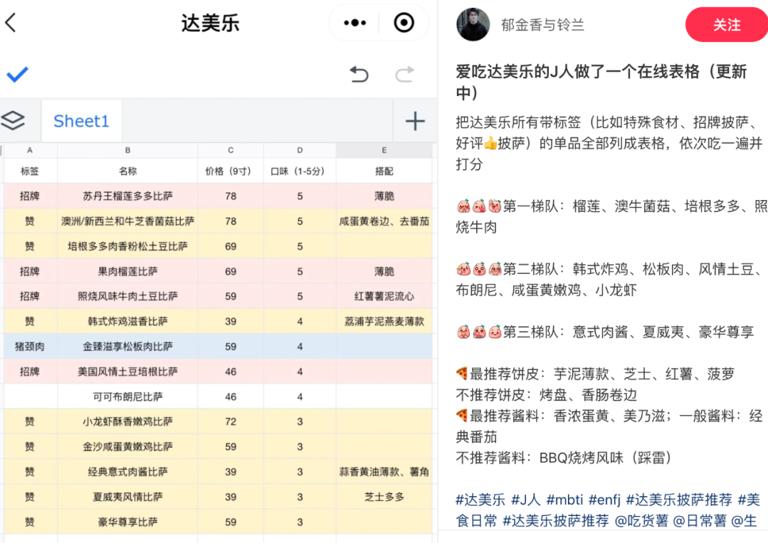
Task: Select cell 芝士多多
Action: (384, 497)
